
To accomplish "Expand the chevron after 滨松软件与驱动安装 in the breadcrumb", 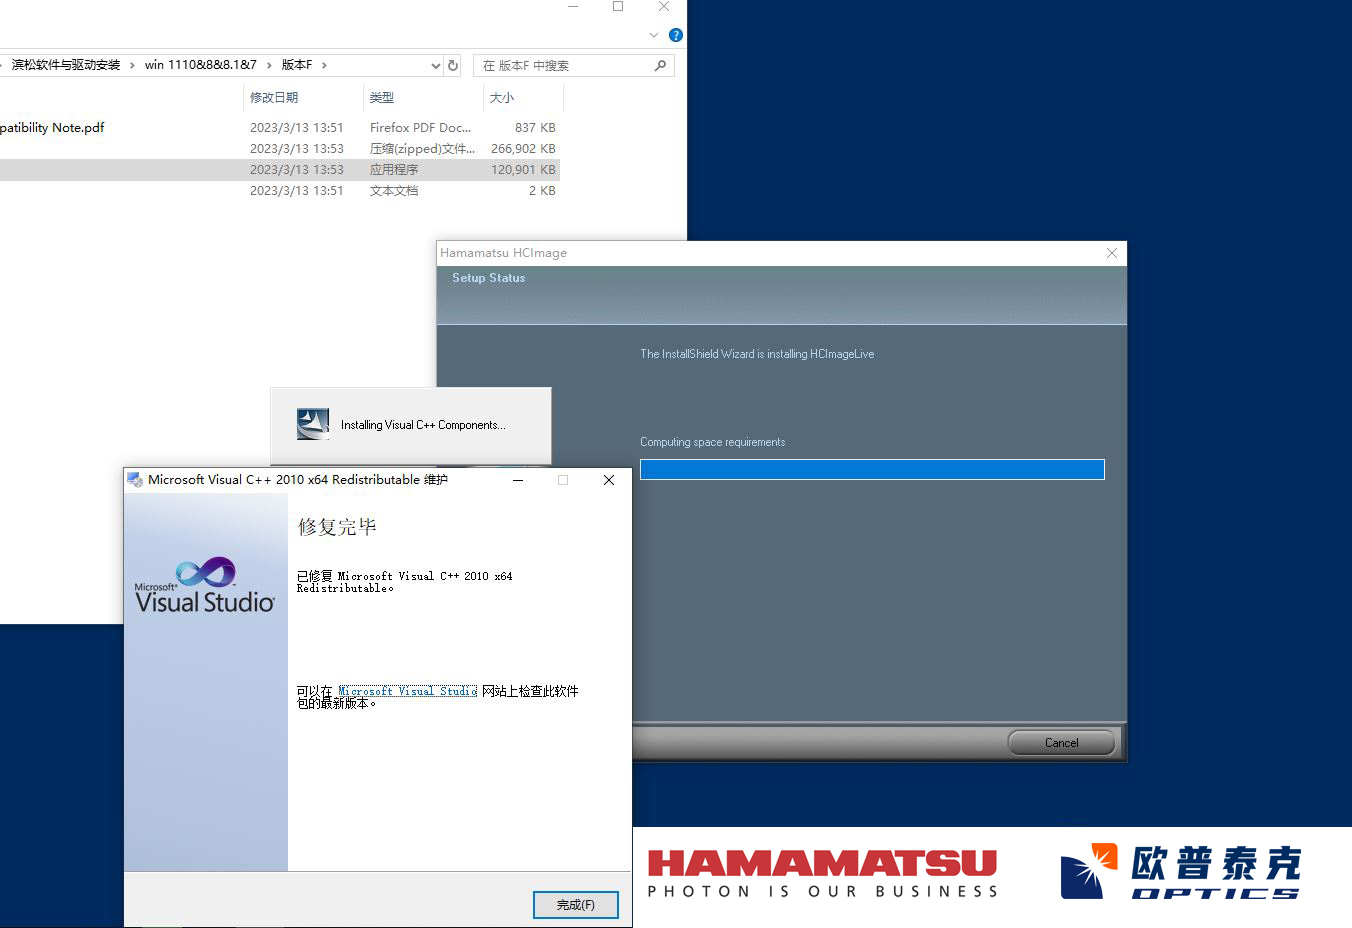I will click(x=132, y=65).
